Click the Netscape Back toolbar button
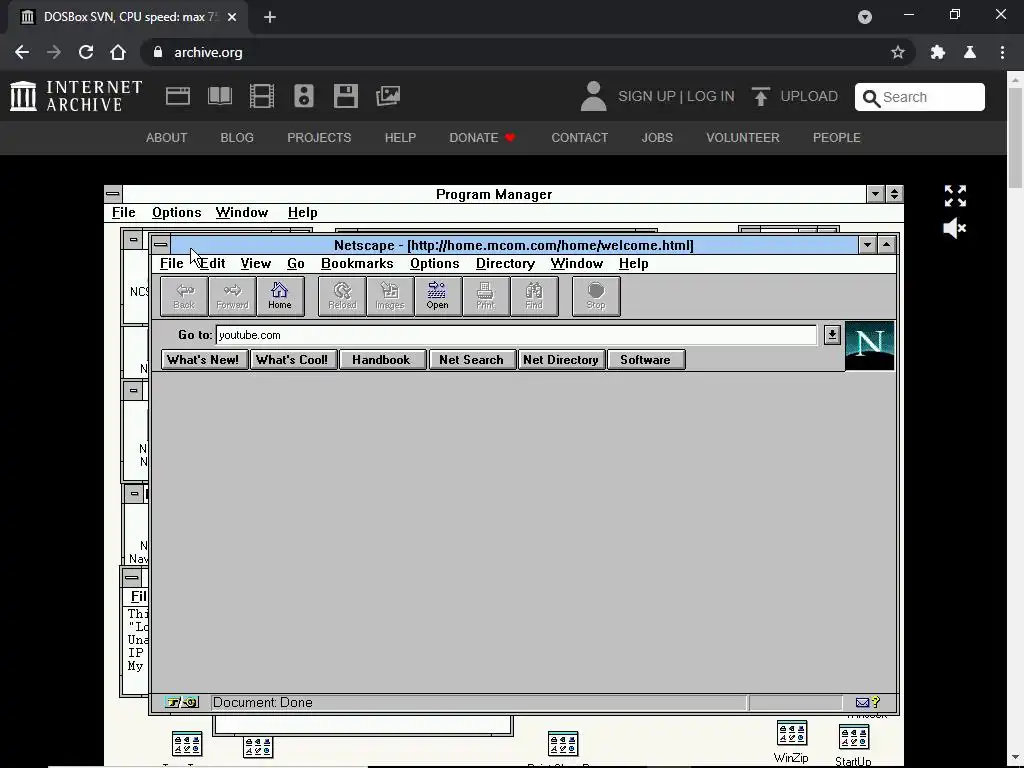The width and height of the screenshot is (1024, 768). (184, 296)
